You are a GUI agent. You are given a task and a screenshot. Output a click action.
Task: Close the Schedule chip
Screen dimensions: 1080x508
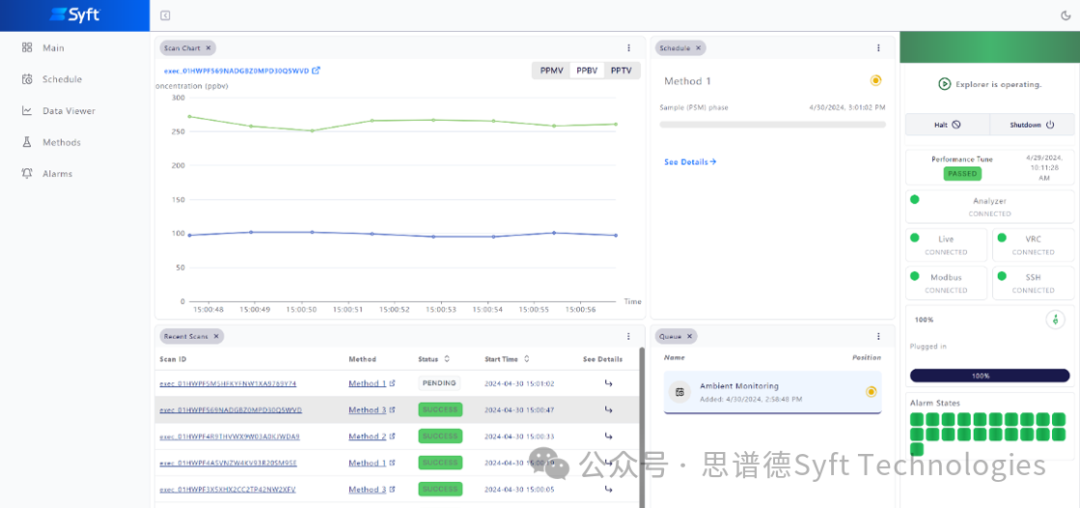tap(698, 48)
